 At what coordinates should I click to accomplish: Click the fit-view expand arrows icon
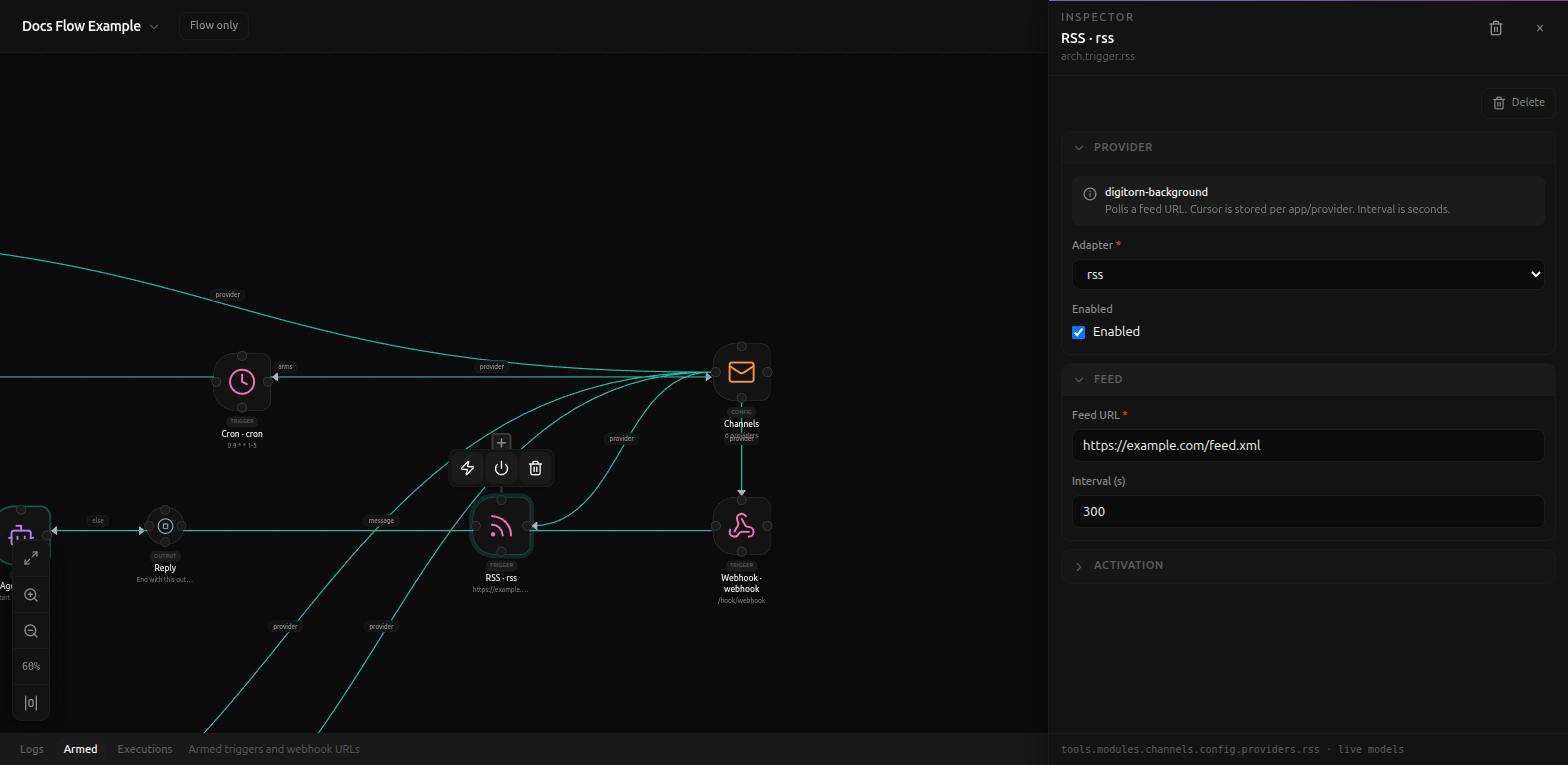click(x=31, y=558)
